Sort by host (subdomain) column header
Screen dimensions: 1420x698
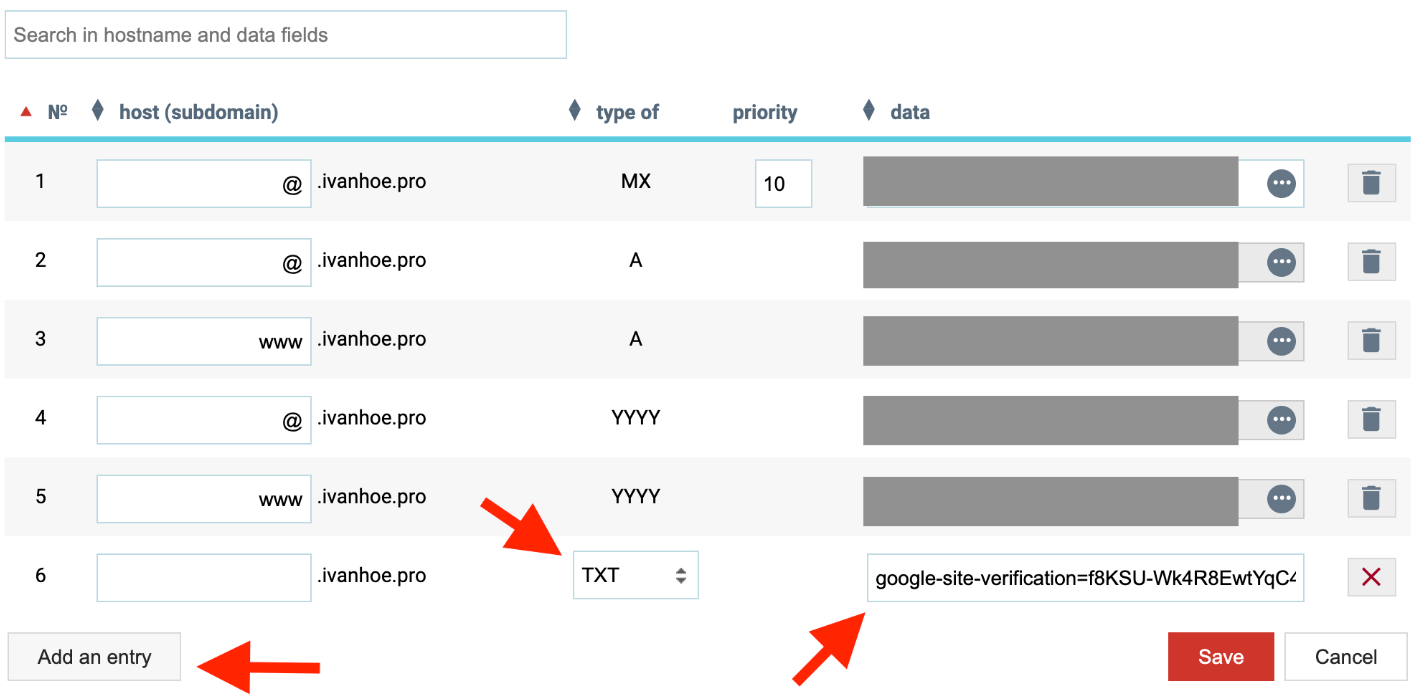198,112
